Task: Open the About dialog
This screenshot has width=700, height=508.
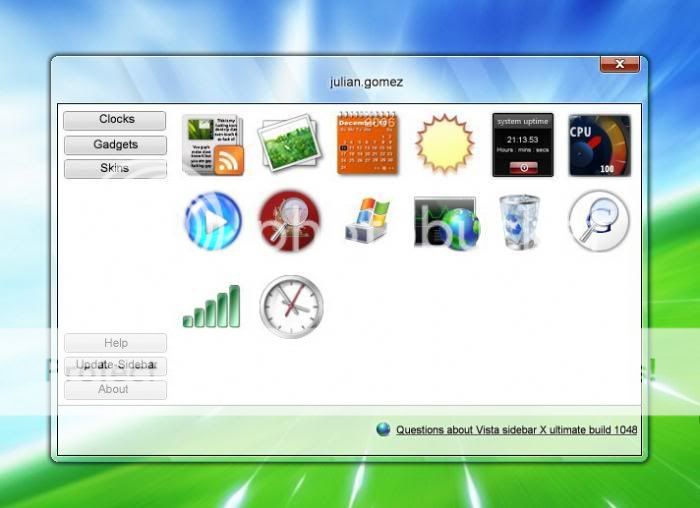Action: click(115, 390)
